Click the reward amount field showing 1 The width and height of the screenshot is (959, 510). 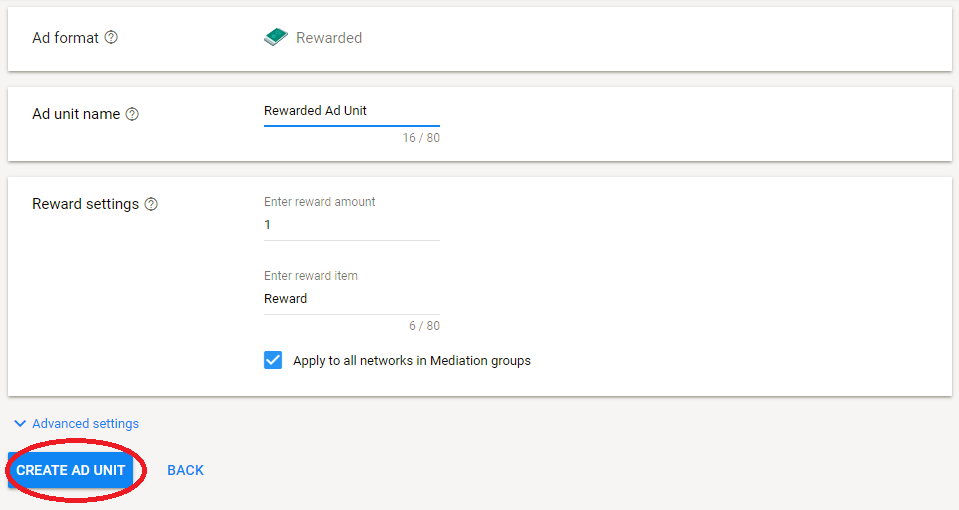pyautogui.click(x=351, y=225)
